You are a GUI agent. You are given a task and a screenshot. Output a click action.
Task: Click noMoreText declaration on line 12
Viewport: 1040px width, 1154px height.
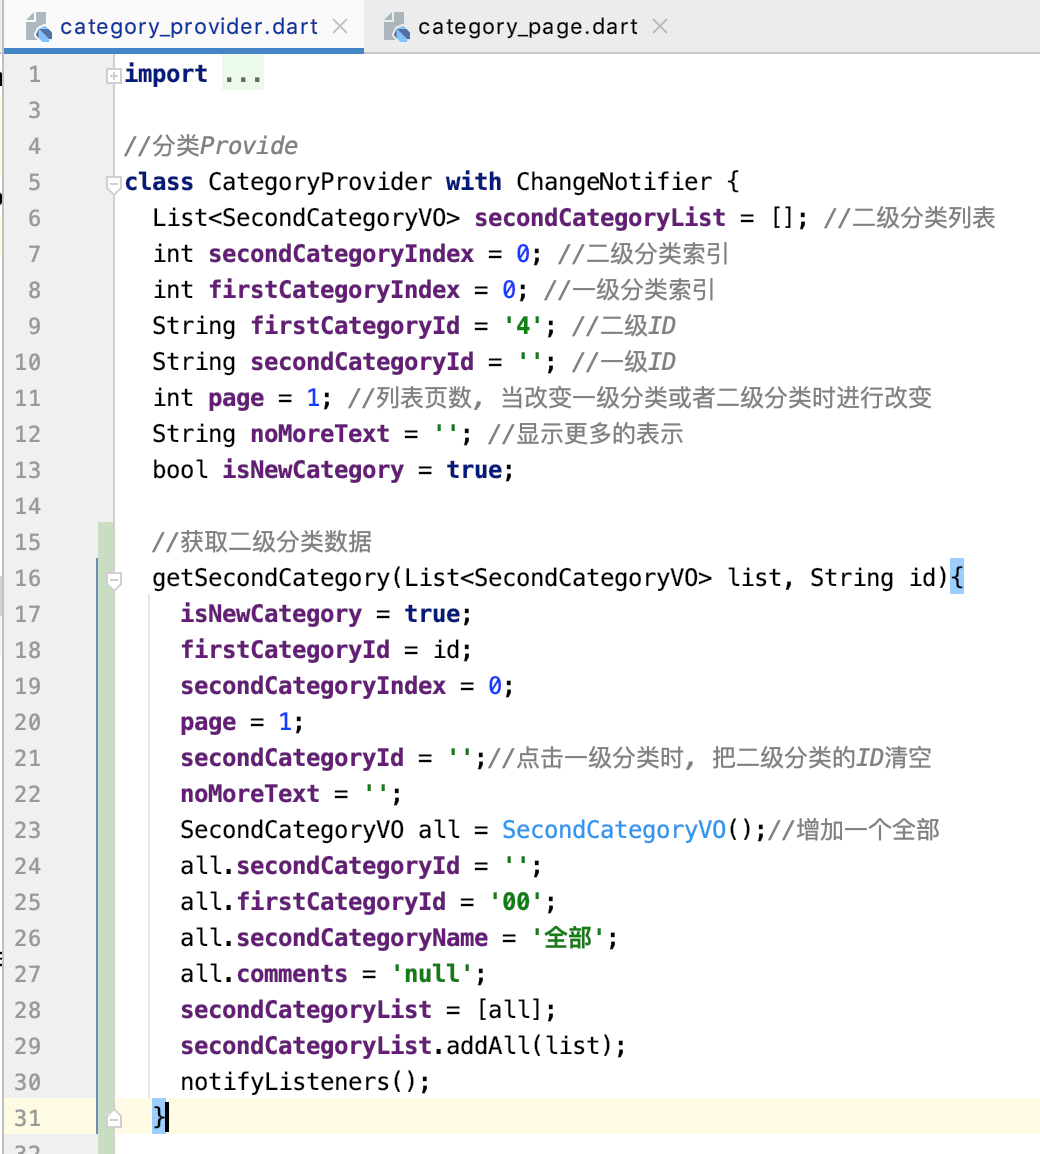pyautogui.click(x=319, y=434)
